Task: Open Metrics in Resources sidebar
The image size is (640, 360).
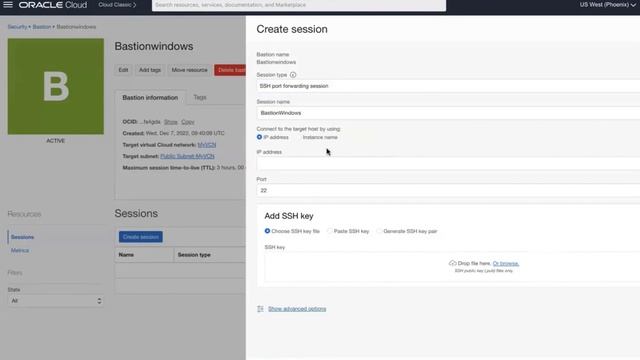Action: (x=20, y=251)
